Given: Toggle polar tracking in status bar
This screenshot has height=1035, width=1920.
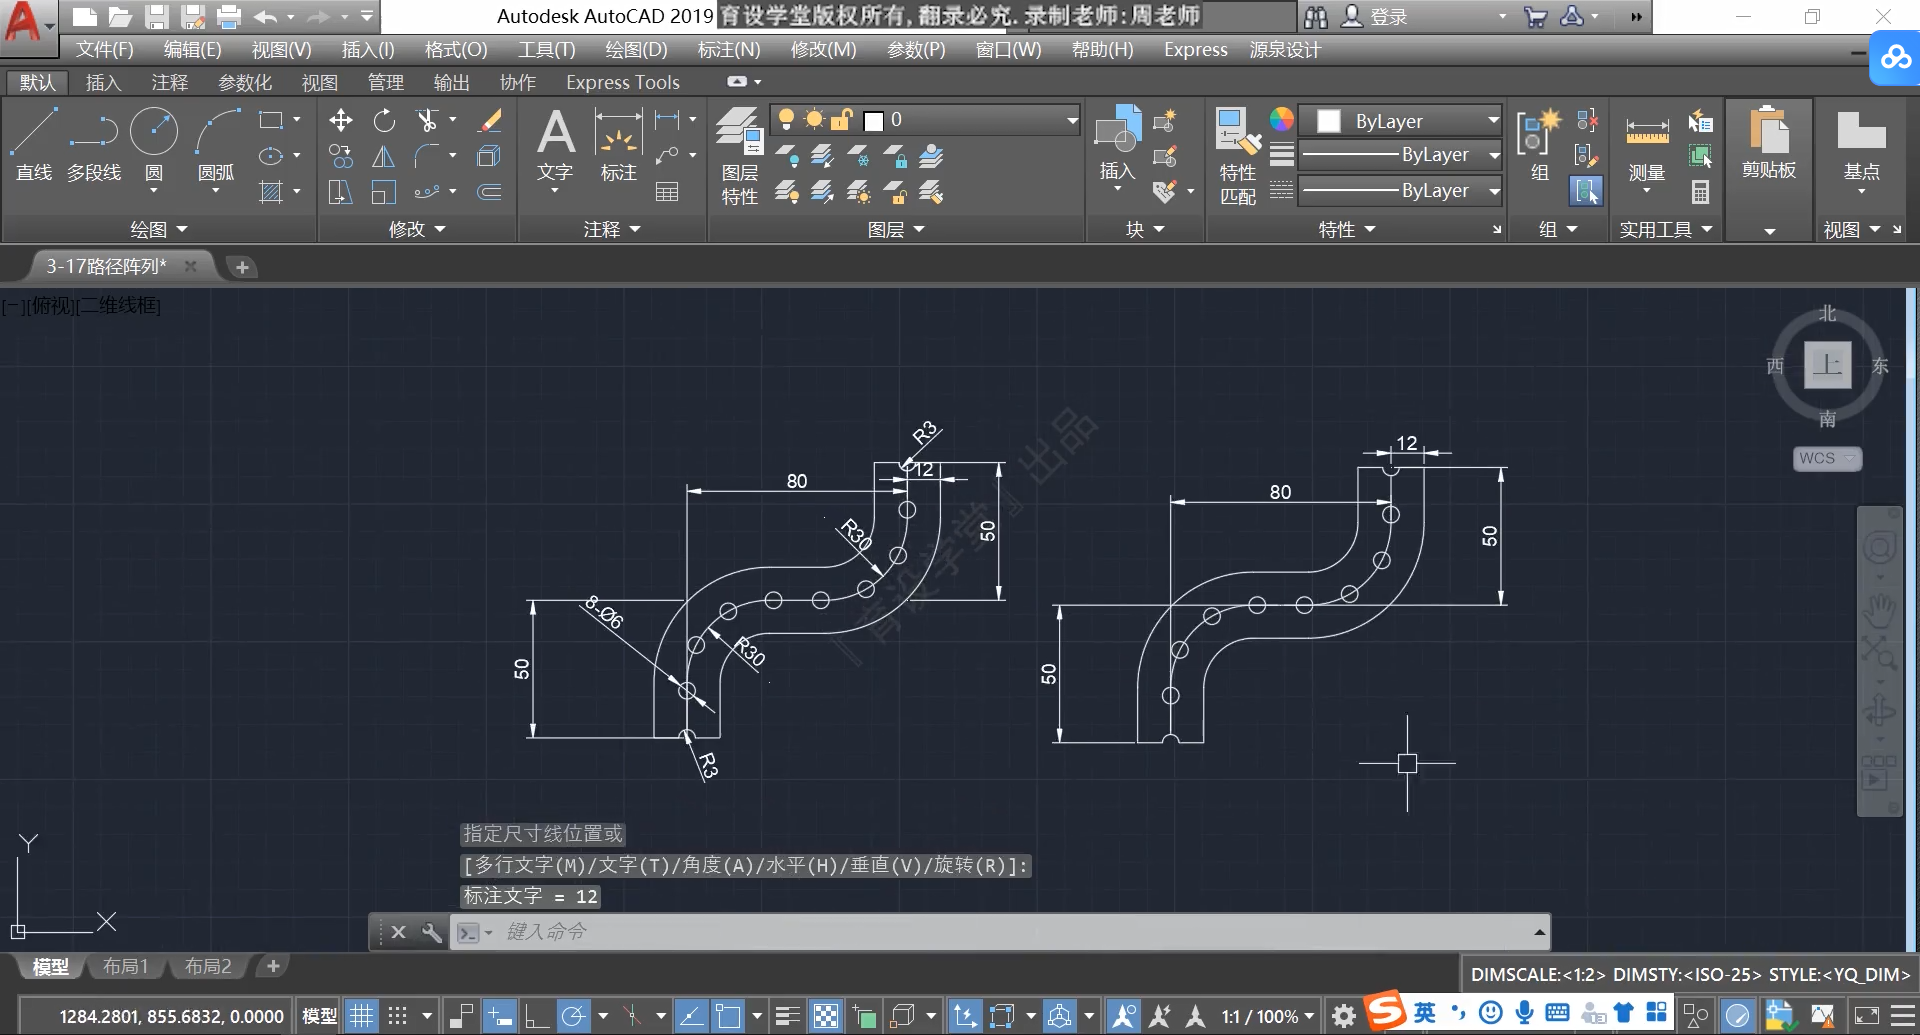Looking at the screenshot, I should coord(574,1016).
